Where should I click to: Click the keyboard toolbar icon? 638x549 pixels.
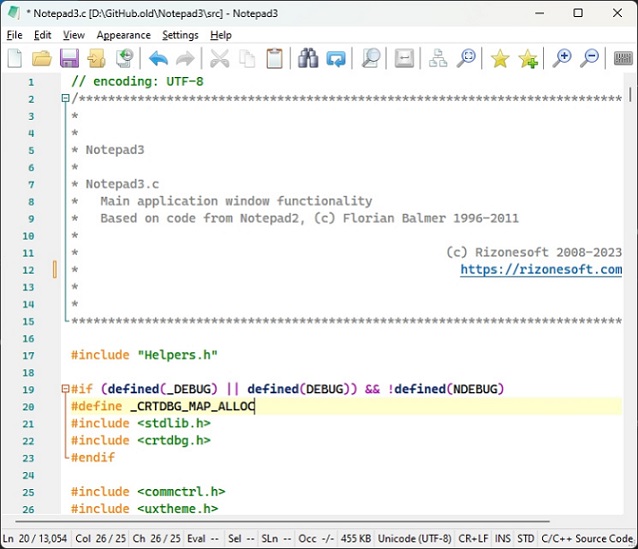click(623, 58)
